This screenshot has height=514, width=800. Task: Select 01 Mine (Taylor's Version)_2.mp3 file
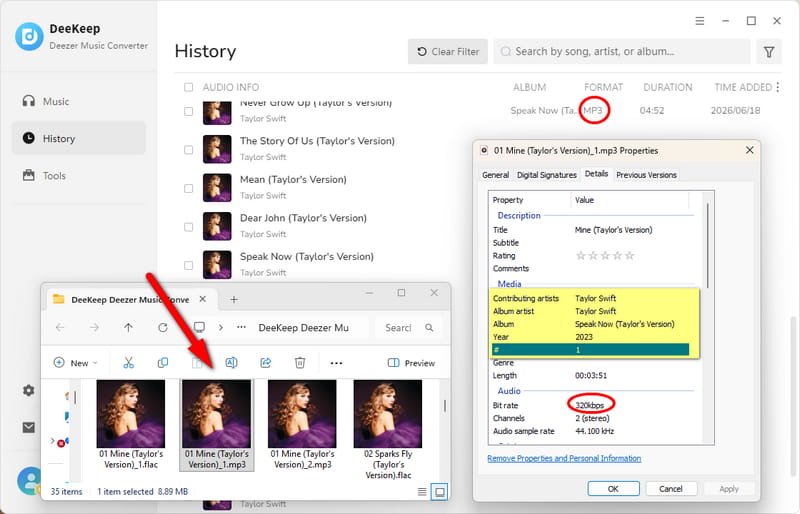[302, 425]
